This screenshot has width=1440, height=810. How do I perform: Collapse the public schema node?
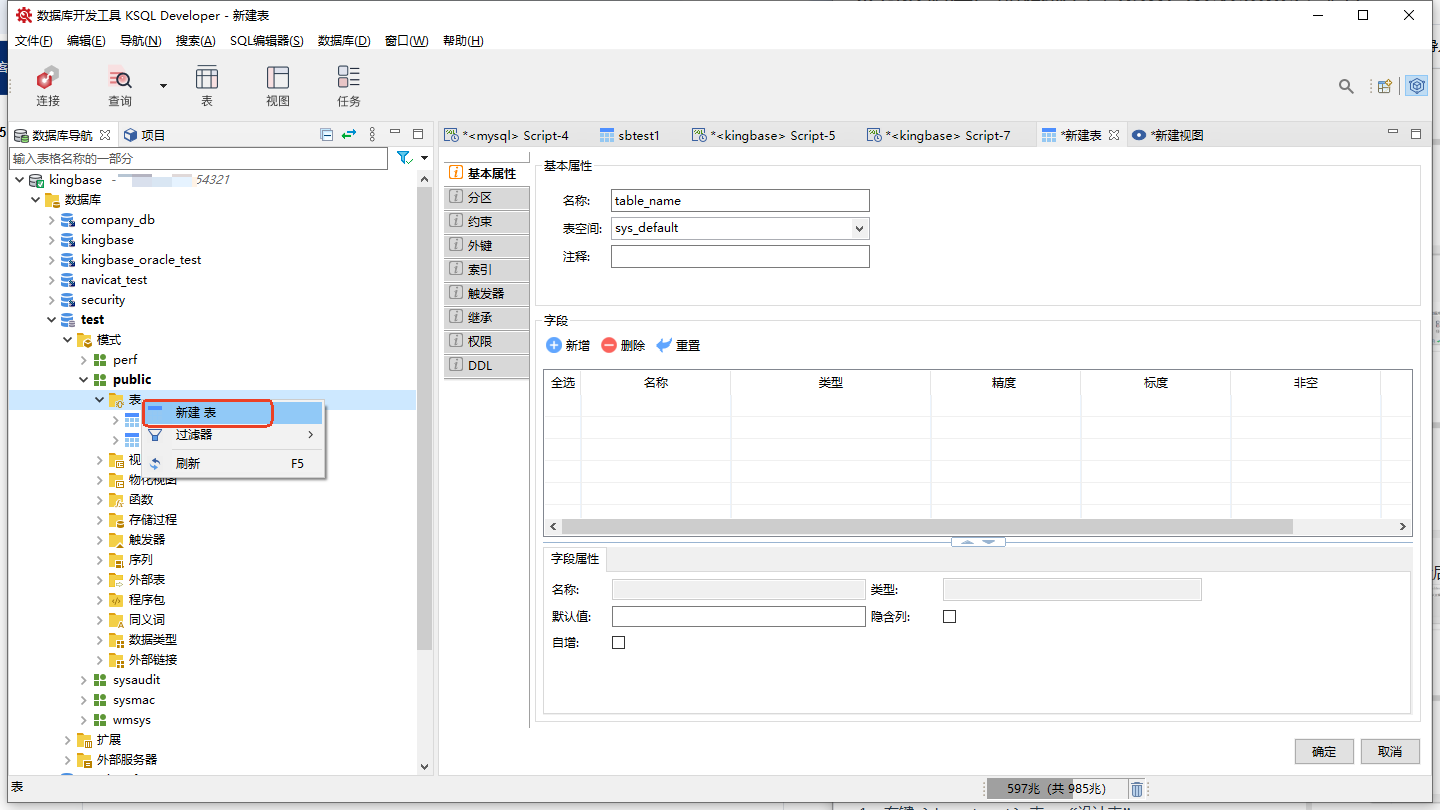(84, 380)
